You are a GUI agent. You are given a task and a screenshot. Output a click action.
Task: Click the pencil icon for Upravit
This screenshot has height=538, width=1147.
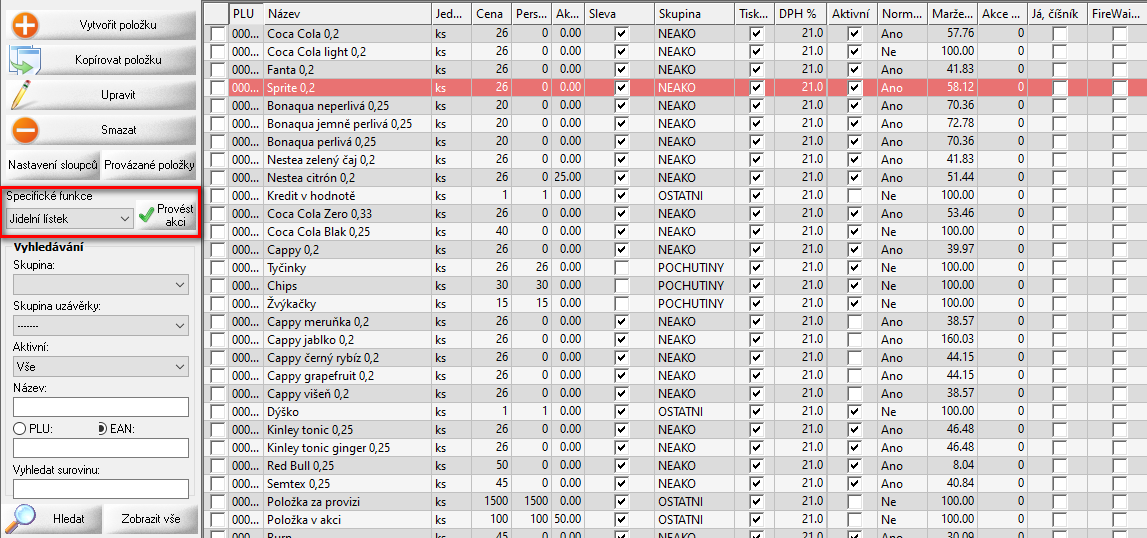[x=24, y=95]
